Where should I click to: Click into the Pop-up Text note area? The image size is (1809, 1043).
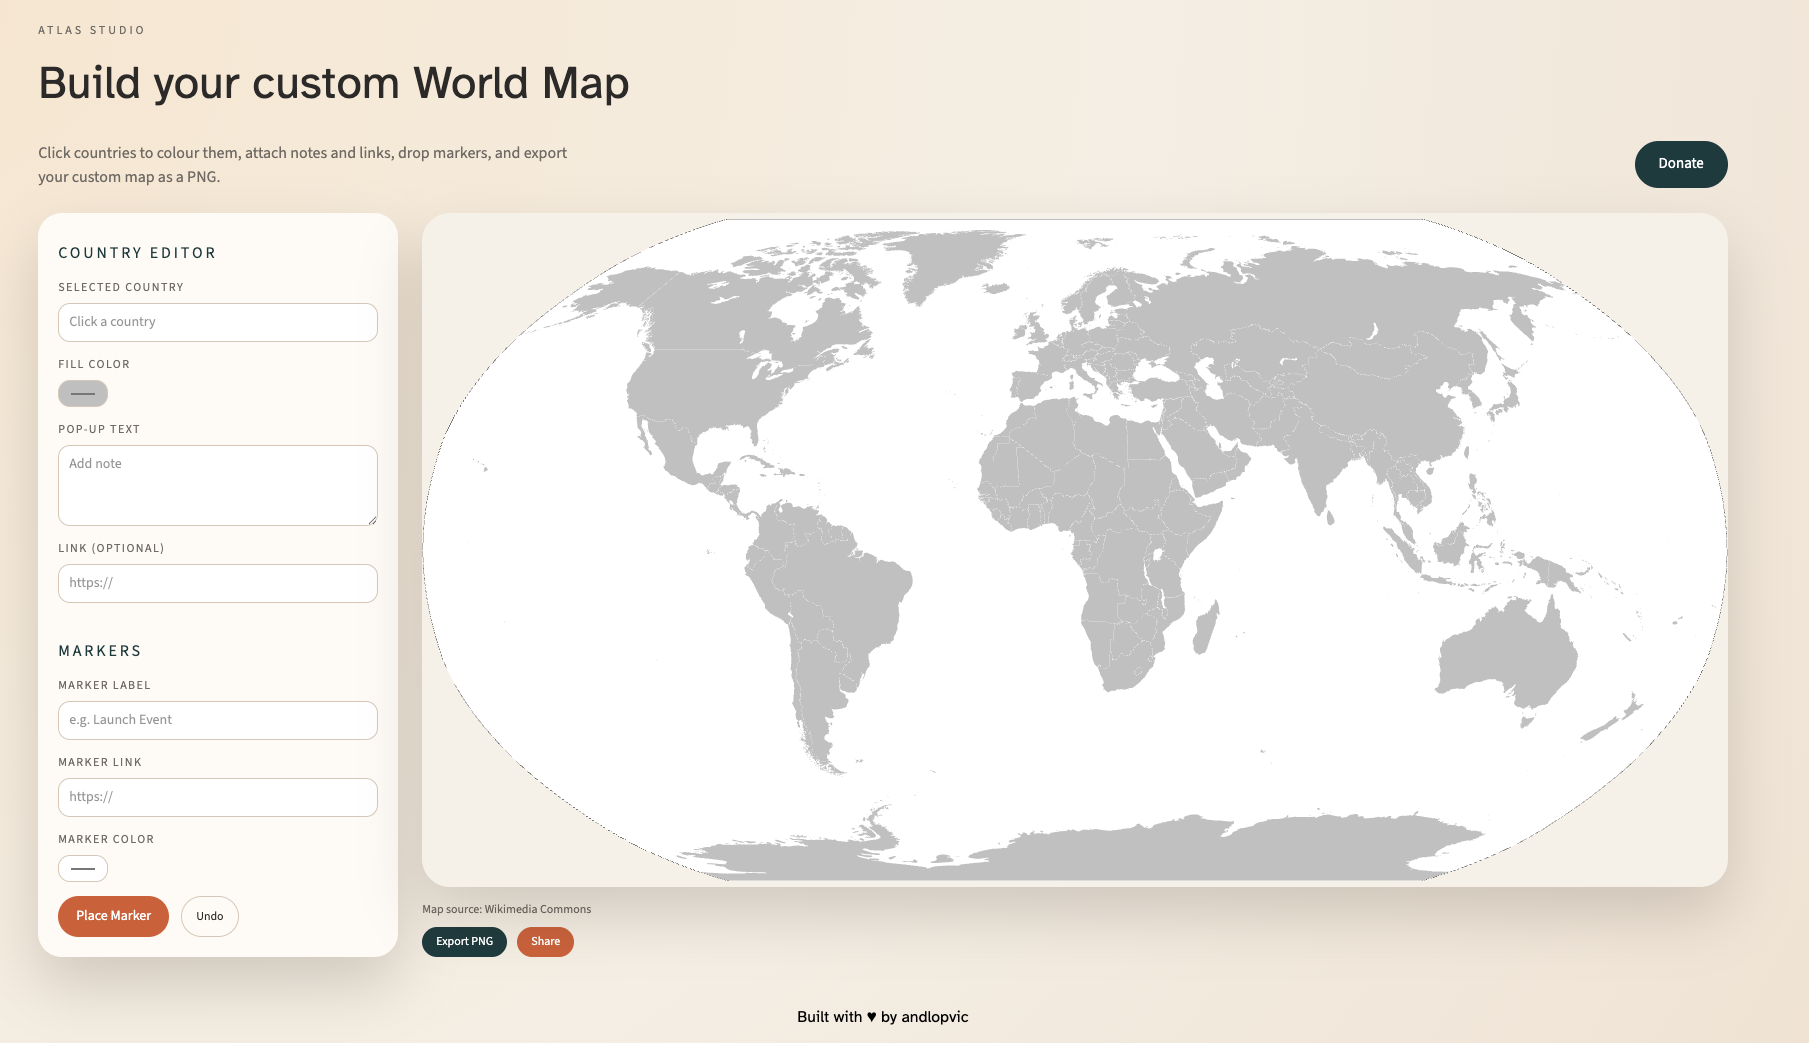point(218,486)
